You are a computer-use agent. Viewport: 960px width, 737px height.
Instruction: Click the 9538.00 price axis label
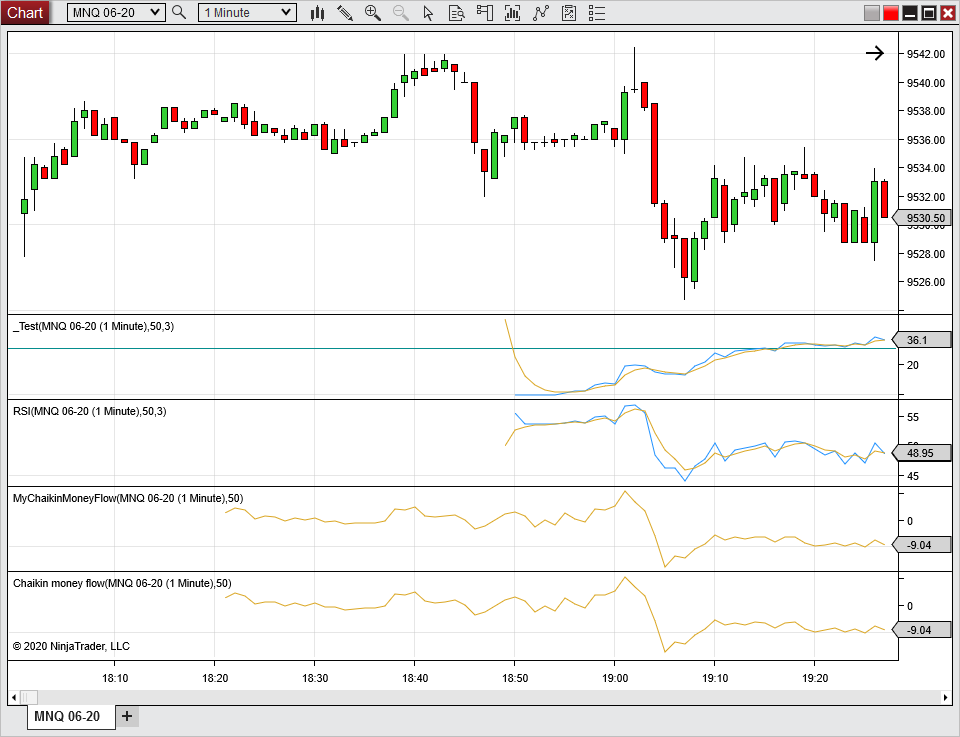click(x=926, y=111)
